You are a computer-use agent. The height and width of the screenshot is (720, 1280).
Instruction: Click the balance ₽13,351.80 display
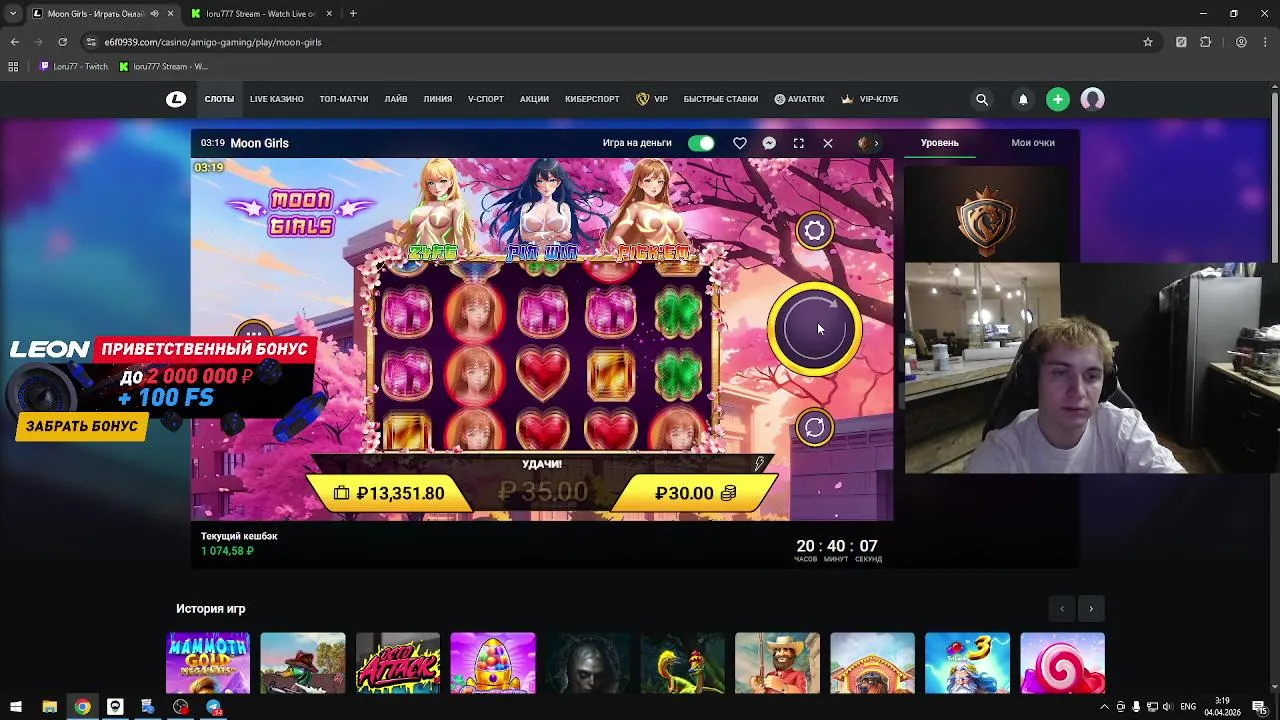coord(390,493)
